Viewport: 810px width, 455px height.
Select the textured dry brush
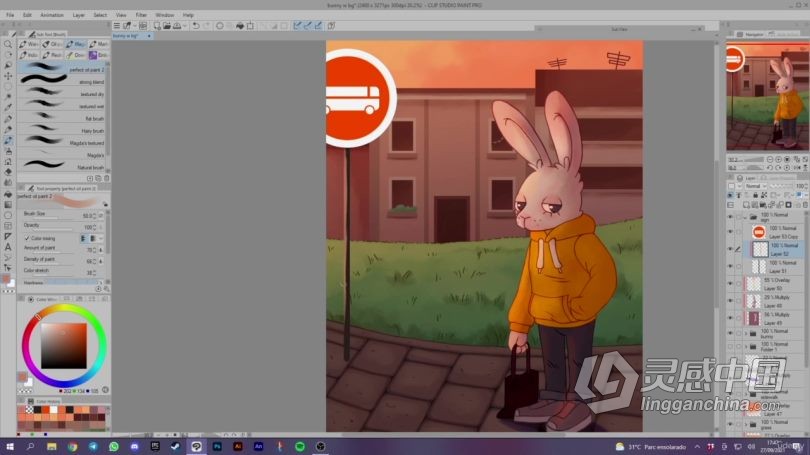click(63, 93)
